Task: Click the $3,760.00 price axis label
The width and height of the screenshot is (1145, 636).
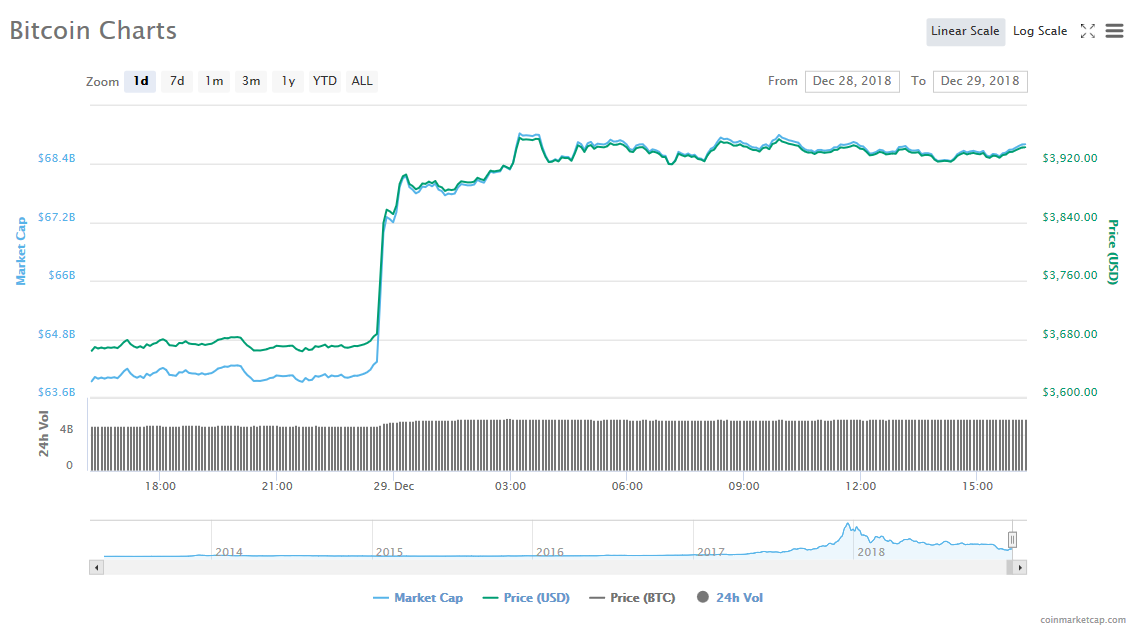Action: point(1070,275)
